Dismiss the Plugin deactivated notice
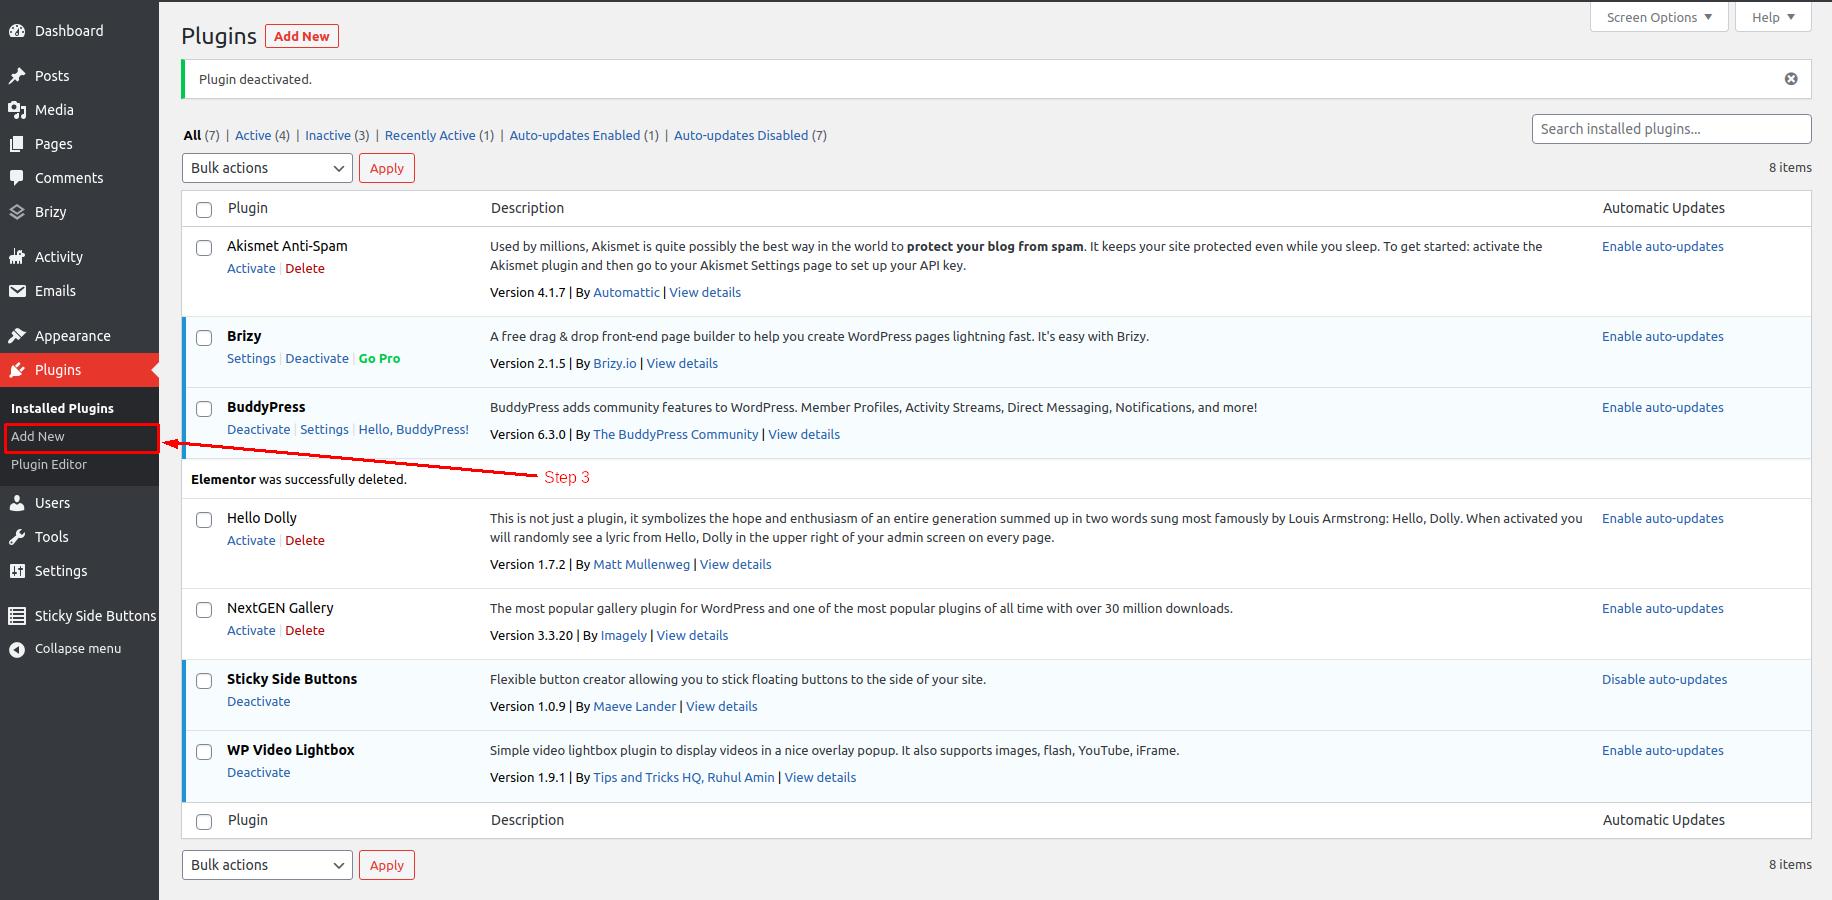This screenshot has height=900, width=1832. click(x=1791, y=79)
